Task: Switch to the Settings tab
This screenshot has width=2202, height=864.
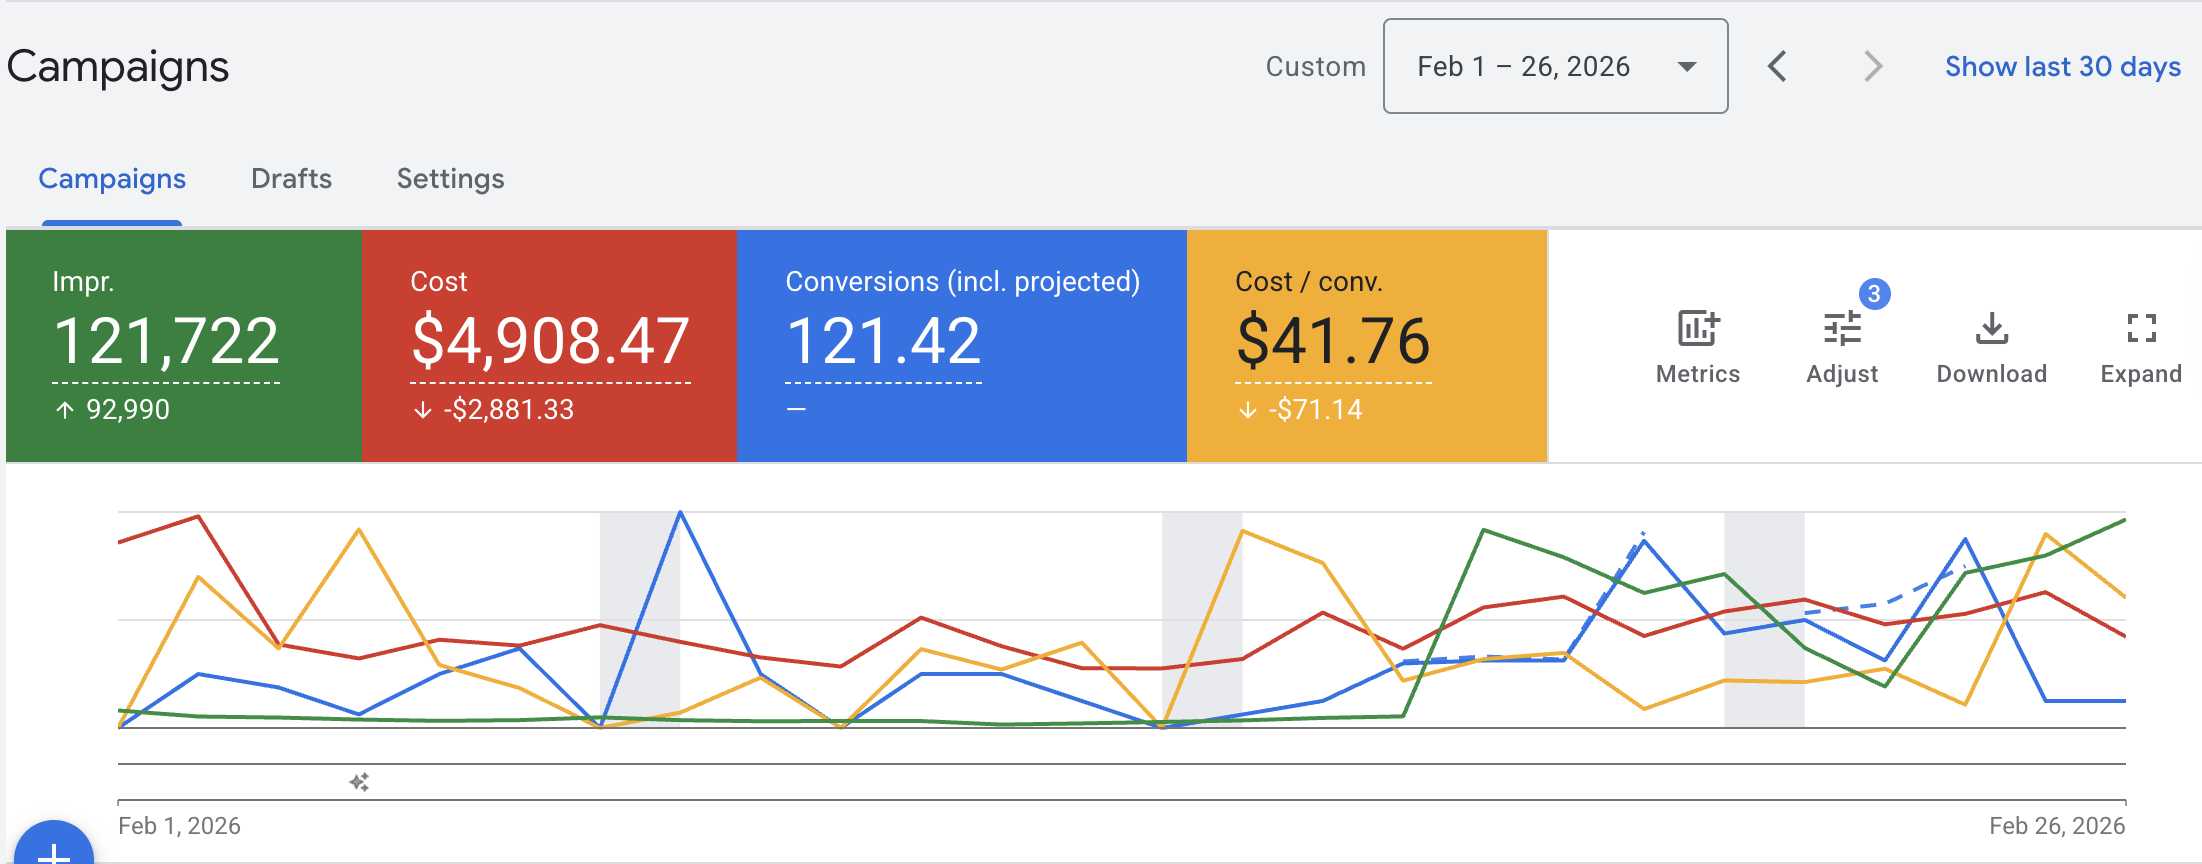Action: click(450, 179)
